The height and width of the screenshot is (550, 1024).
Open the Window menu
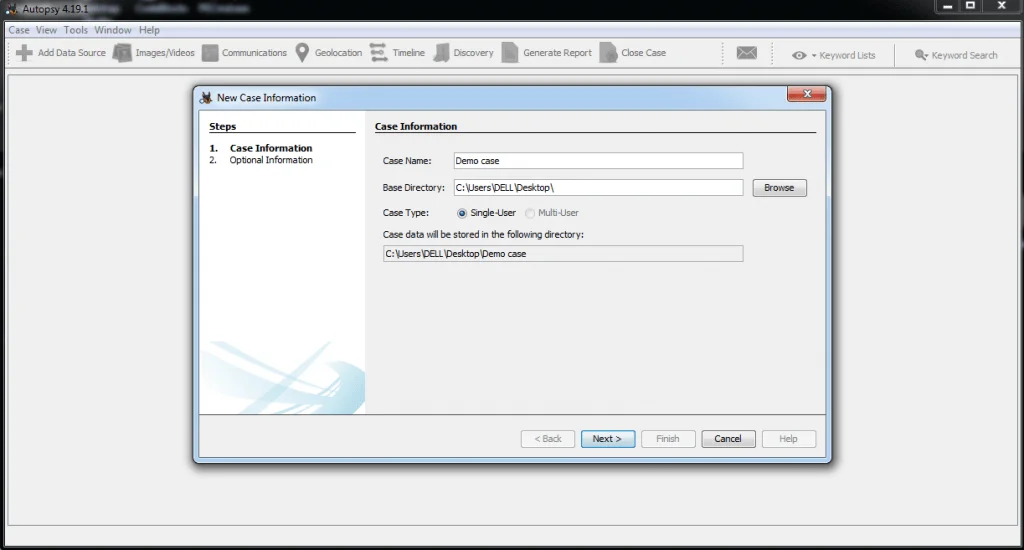click(112, 30)
